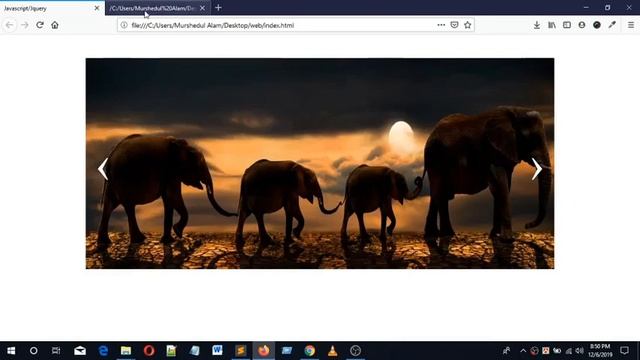Open the Windows Start menu
Viewport: 640px width, 360px height.
point(11,351)
